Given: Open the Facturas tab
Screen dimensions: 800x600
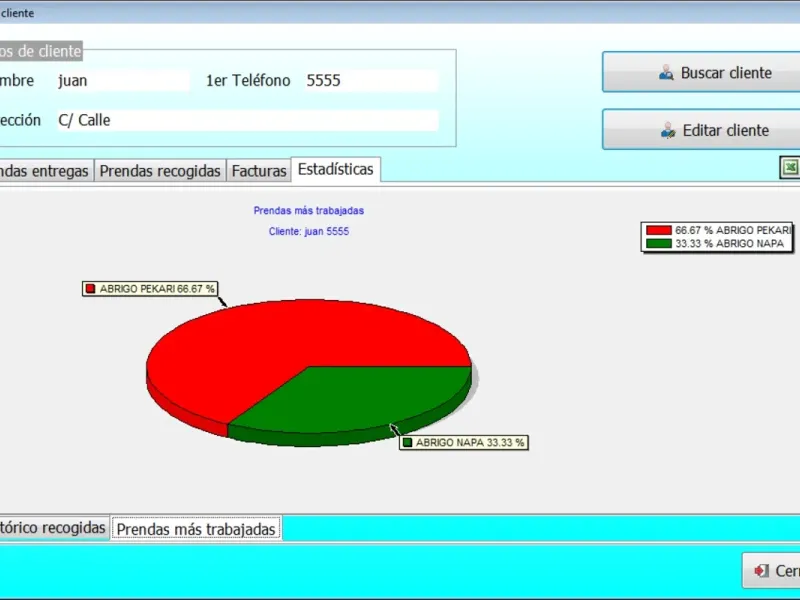Looking at the screenshot, I should pos(259,171).
